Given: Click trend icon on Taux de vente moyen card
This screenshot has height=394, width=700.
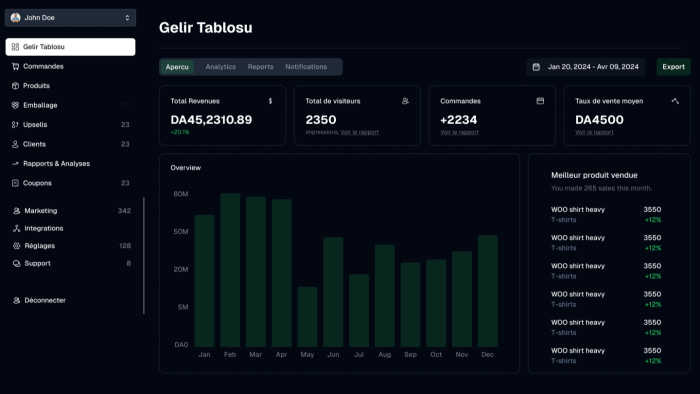Looking at the screenshot, I should click(x=675, y=101).
